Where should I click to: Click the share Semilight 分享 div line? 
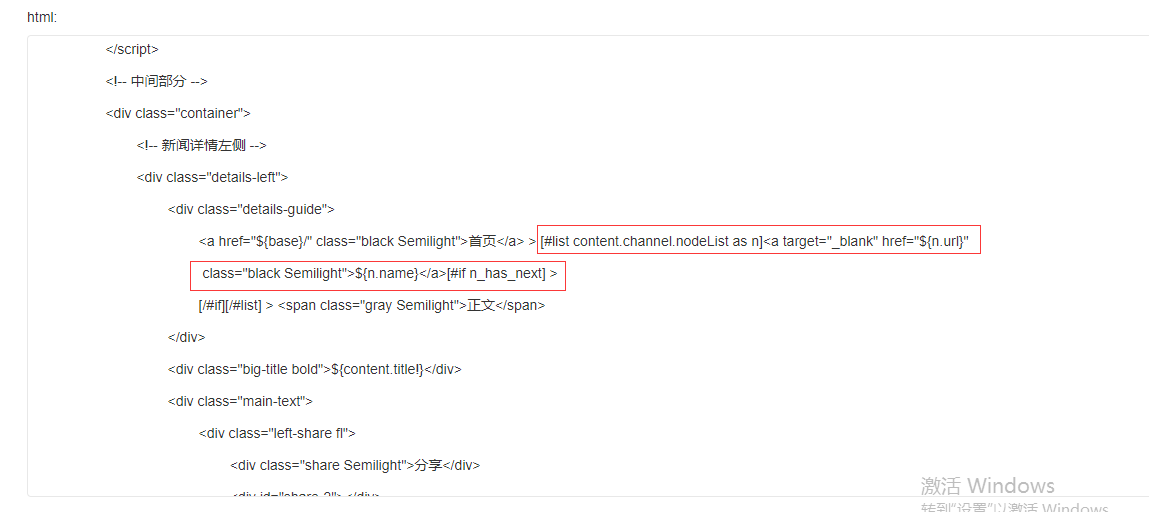(x=355, y=465)
